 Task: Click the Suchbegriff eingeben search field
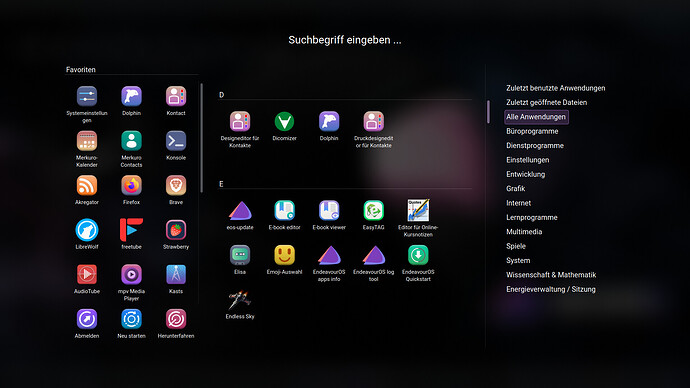click(x=345, y=40)
